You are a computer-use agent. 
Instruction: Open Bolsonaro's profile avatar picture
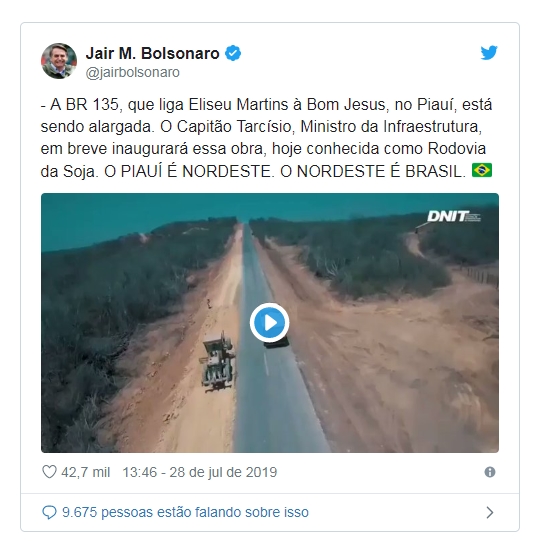tap(59, 61)
